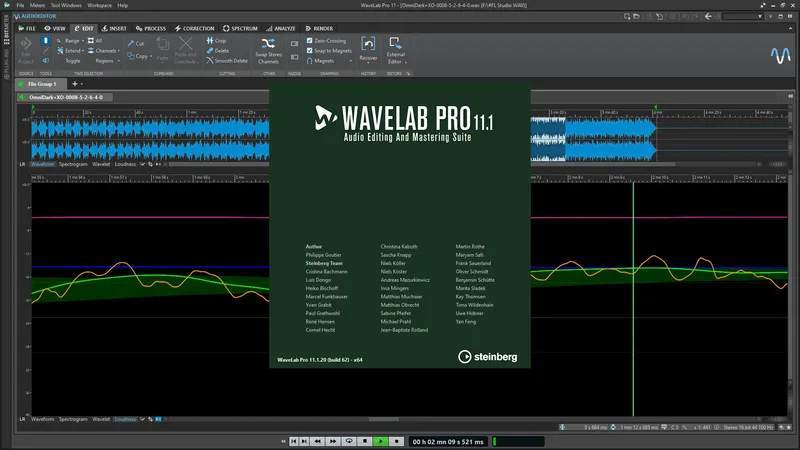Click the Cut tool icon
This screenshot has height=450, width=800.
point(131,44)
